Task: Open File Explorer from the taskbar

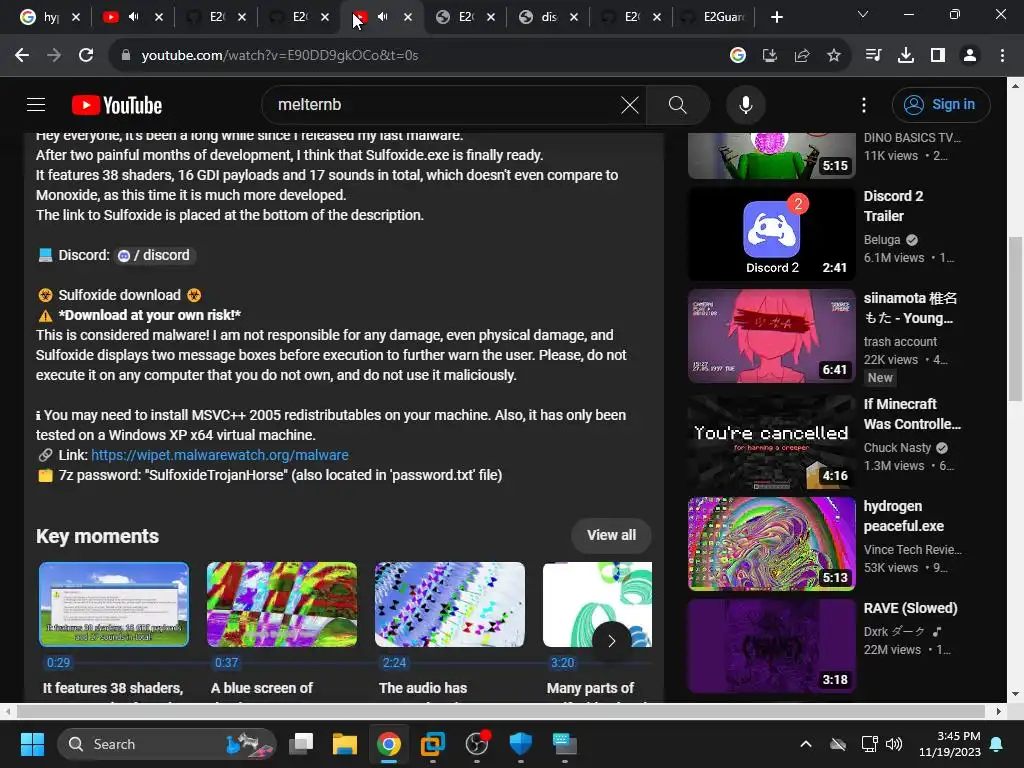Action: coord(344,744)
